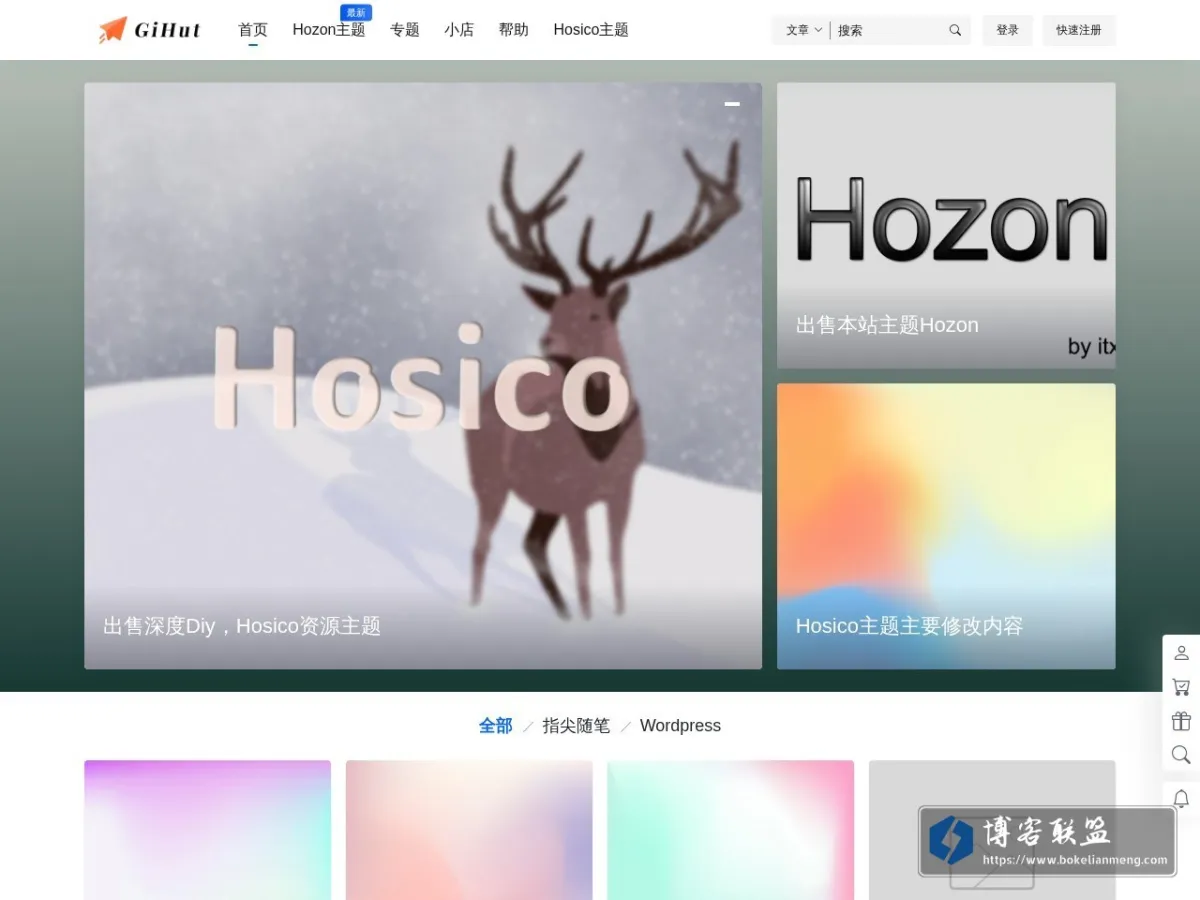Screen dimensions: 1200x900
Task: Open the Hozon主题 menu item
Action: (329, 30)
